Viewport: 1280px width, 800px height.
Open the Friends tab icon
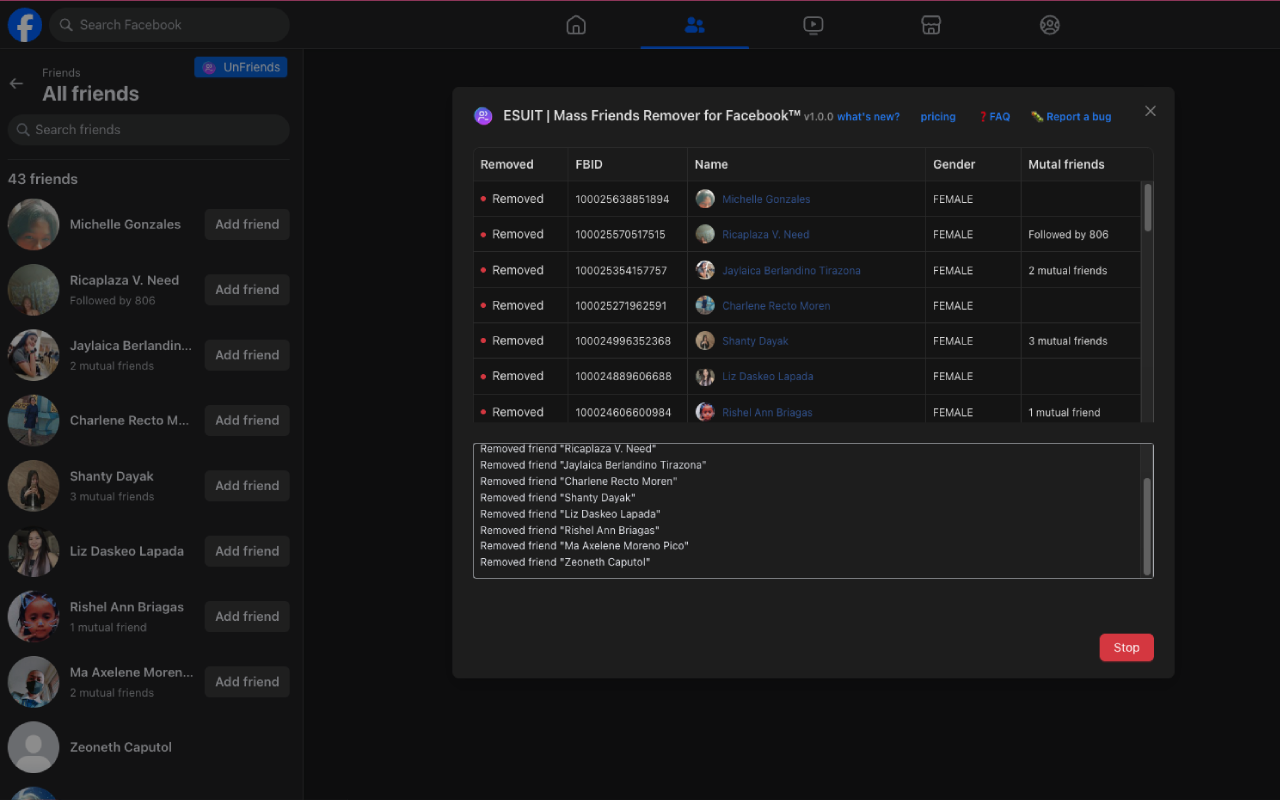pyautogui.click(x=695, y=25)
